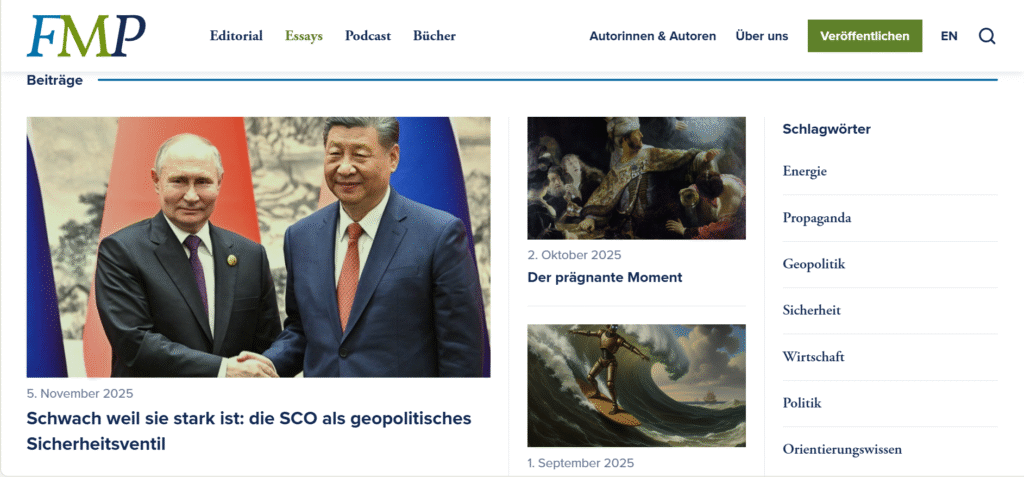Visit Autorinnen & Autoren page
This screenshot has height=477, width=1024.
pyautogui.click(x=652, y=36)
